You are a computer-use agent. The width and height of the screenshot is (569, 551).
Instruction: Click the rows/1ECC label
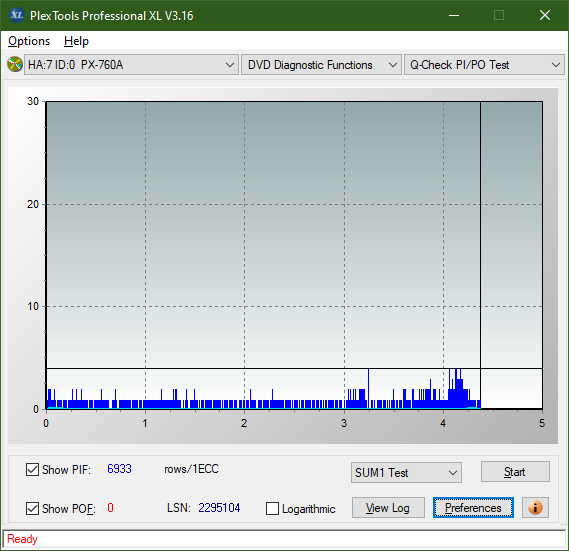pos(192,469)
